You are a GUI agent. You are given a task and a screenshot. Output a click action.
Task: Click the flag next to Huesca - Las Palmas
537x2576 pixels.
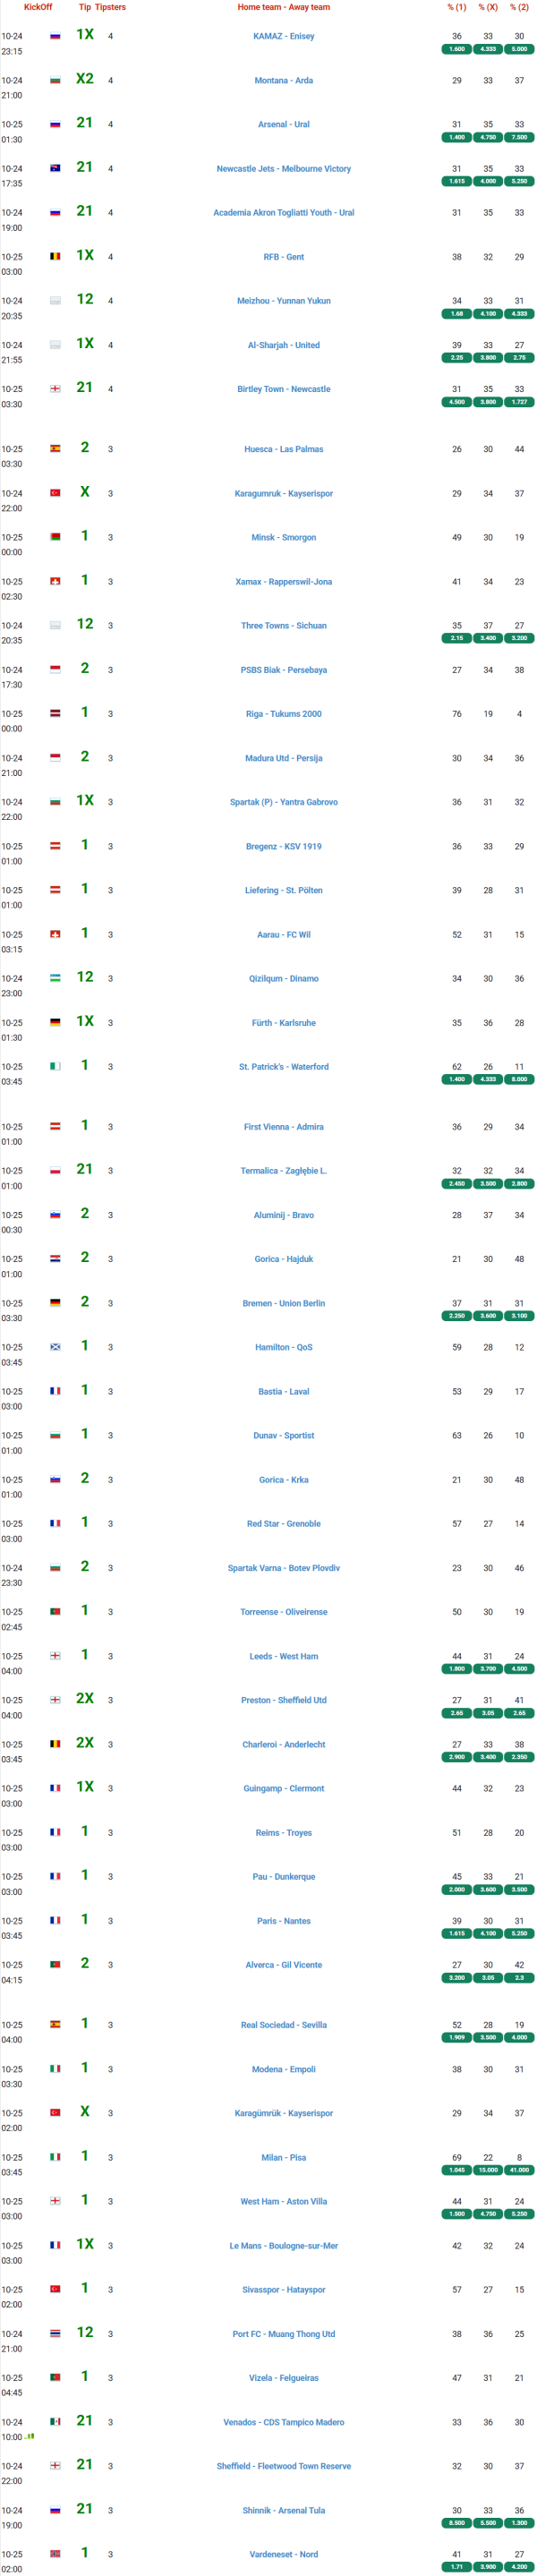[x=55, y=448]
